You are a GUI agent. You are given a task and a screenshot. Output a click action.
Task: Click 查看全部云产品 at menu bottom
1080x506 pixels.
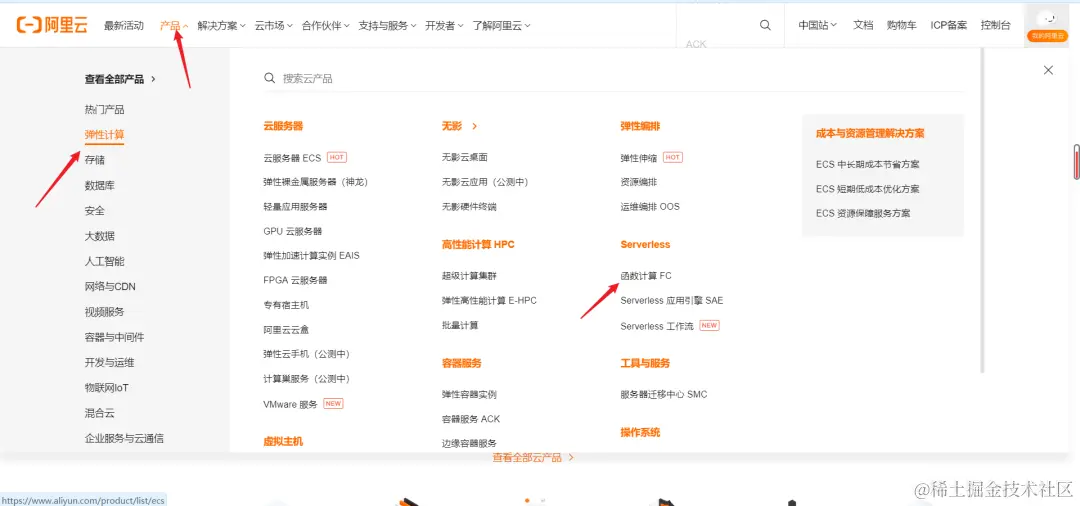pyautogui.click(x=533, y=457)
